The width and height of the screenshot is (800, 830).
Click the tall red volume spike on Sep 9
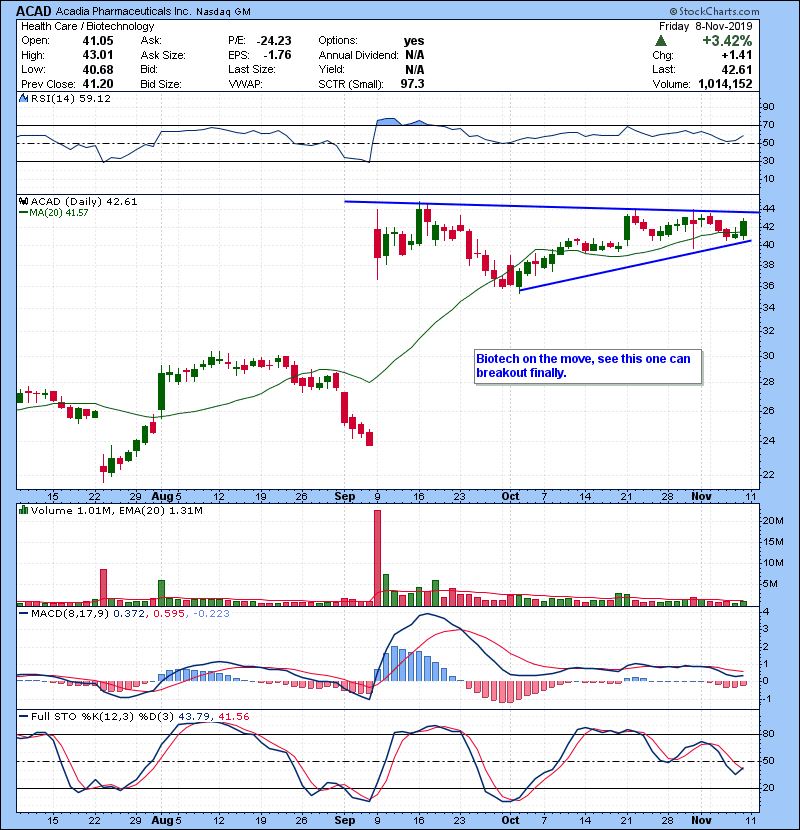377,557
